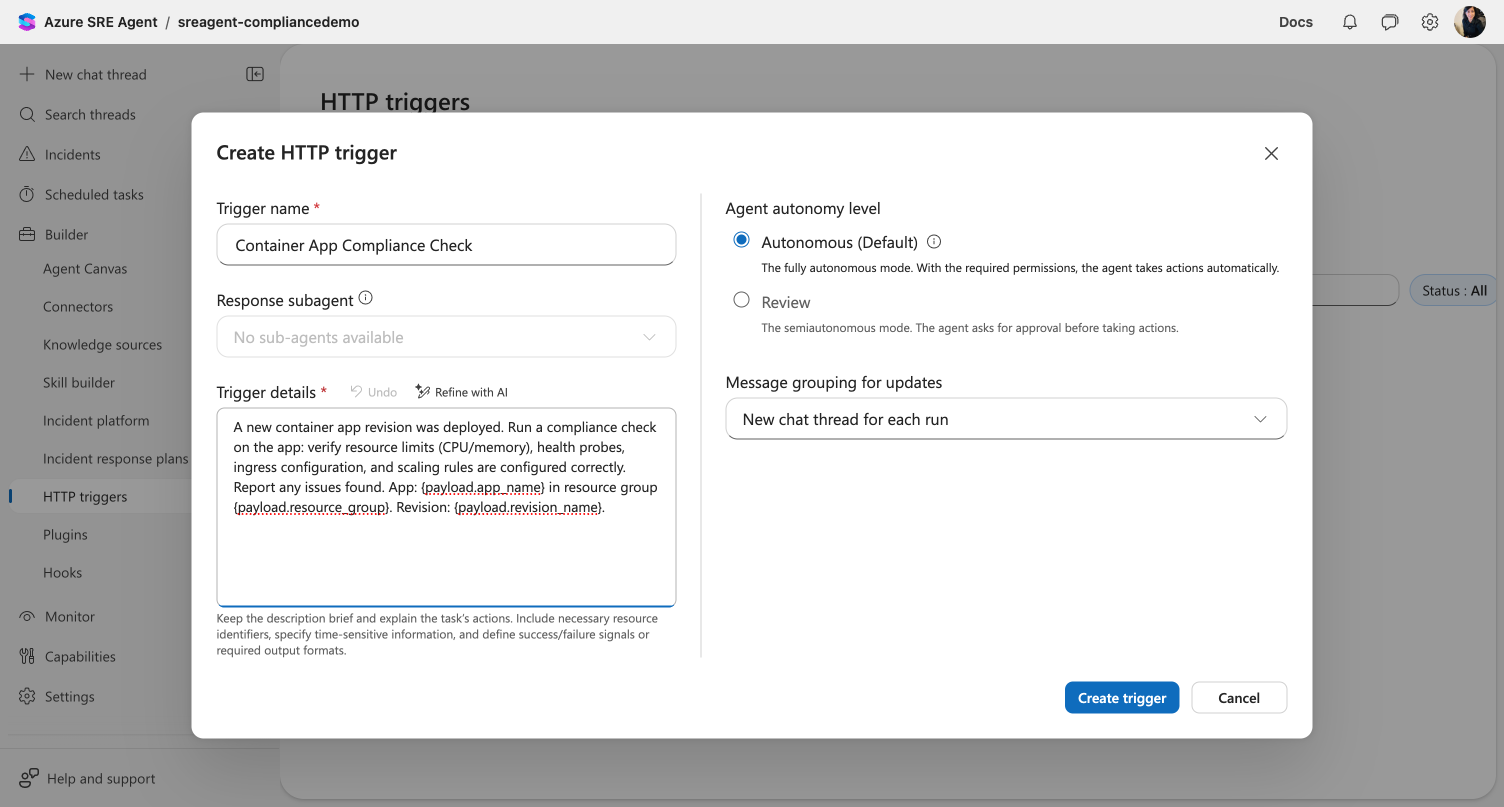
Task: Click the Incidents label in sidebar
Action: tap(73, 154)
